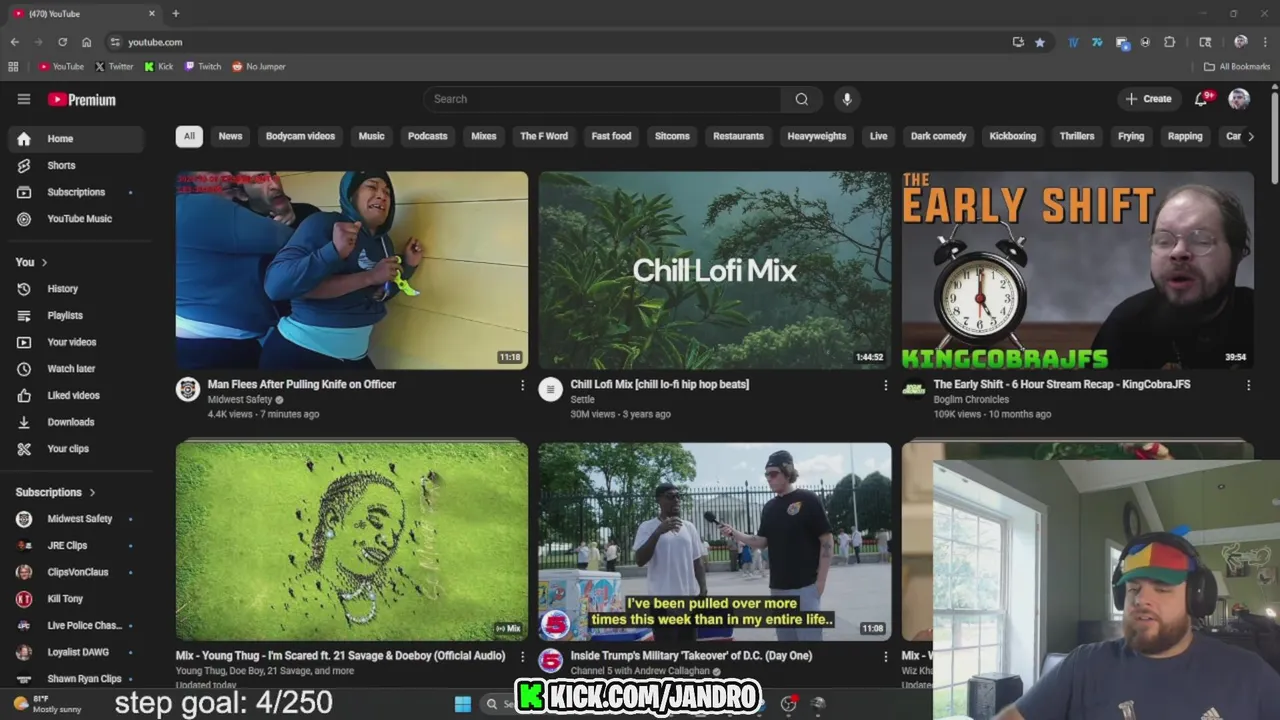The width and height of the screenshot is (1280, 720).
Task: Open options menu for Chill Lofi Mix video
Action: [885, 385]
